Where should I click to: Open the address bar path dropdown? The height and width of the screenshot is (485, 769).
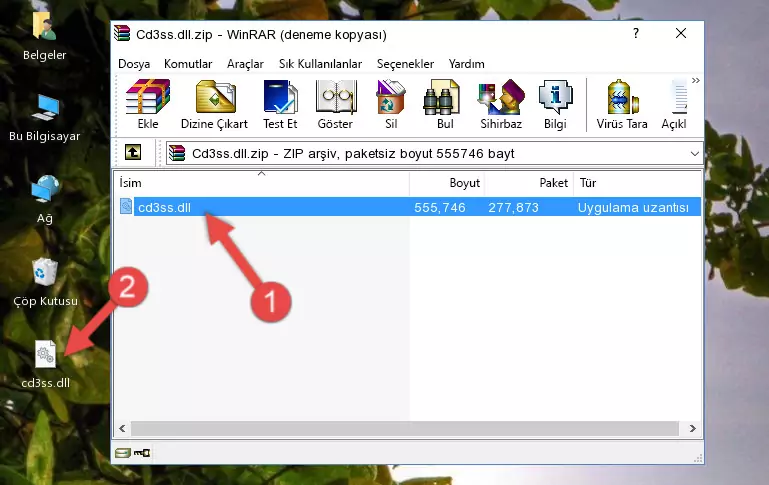[x=694, y=153]
